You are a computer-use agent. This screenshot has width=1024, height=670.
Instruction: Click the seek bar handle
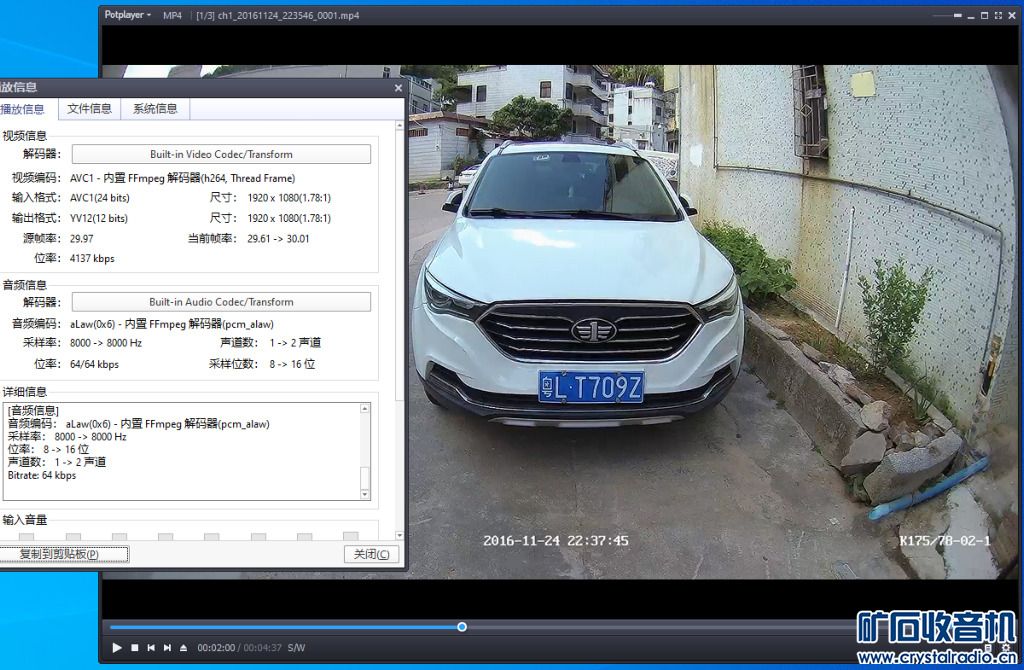click(x=462, y=627)
